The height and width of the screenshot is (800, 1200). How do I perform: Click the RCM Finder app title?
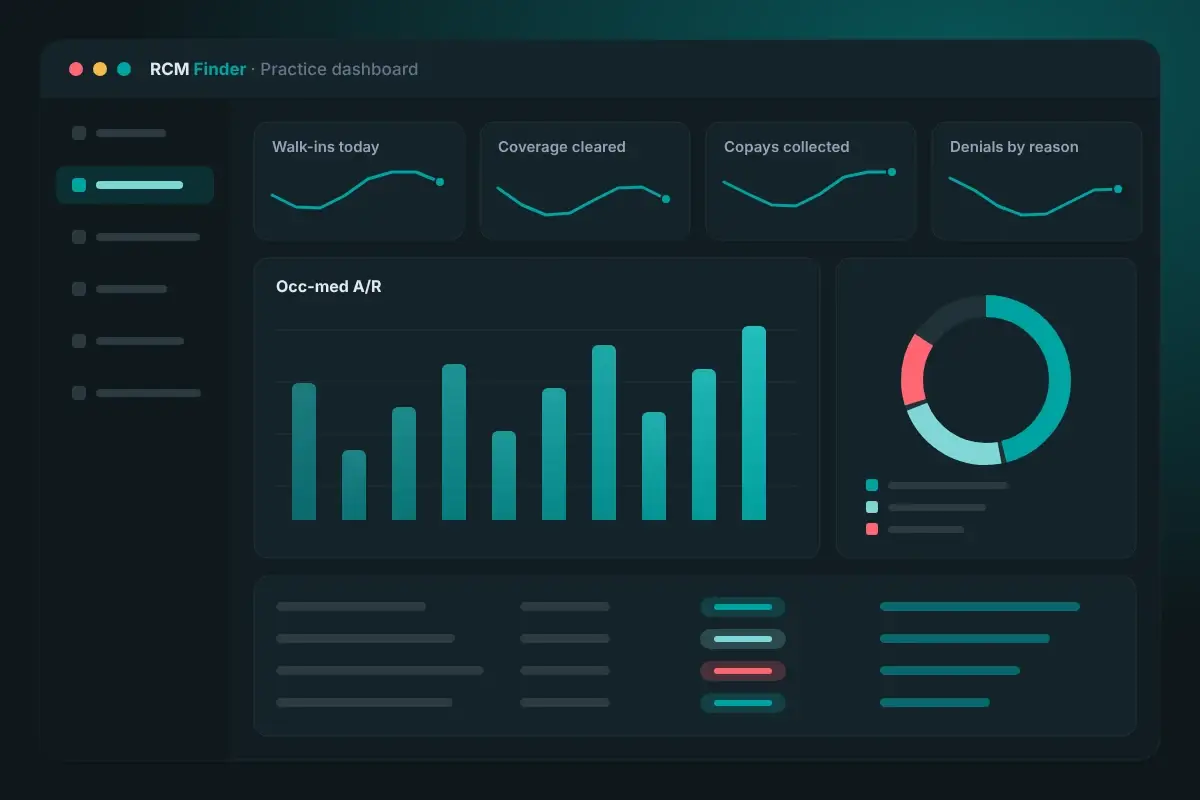click(198, 69)
